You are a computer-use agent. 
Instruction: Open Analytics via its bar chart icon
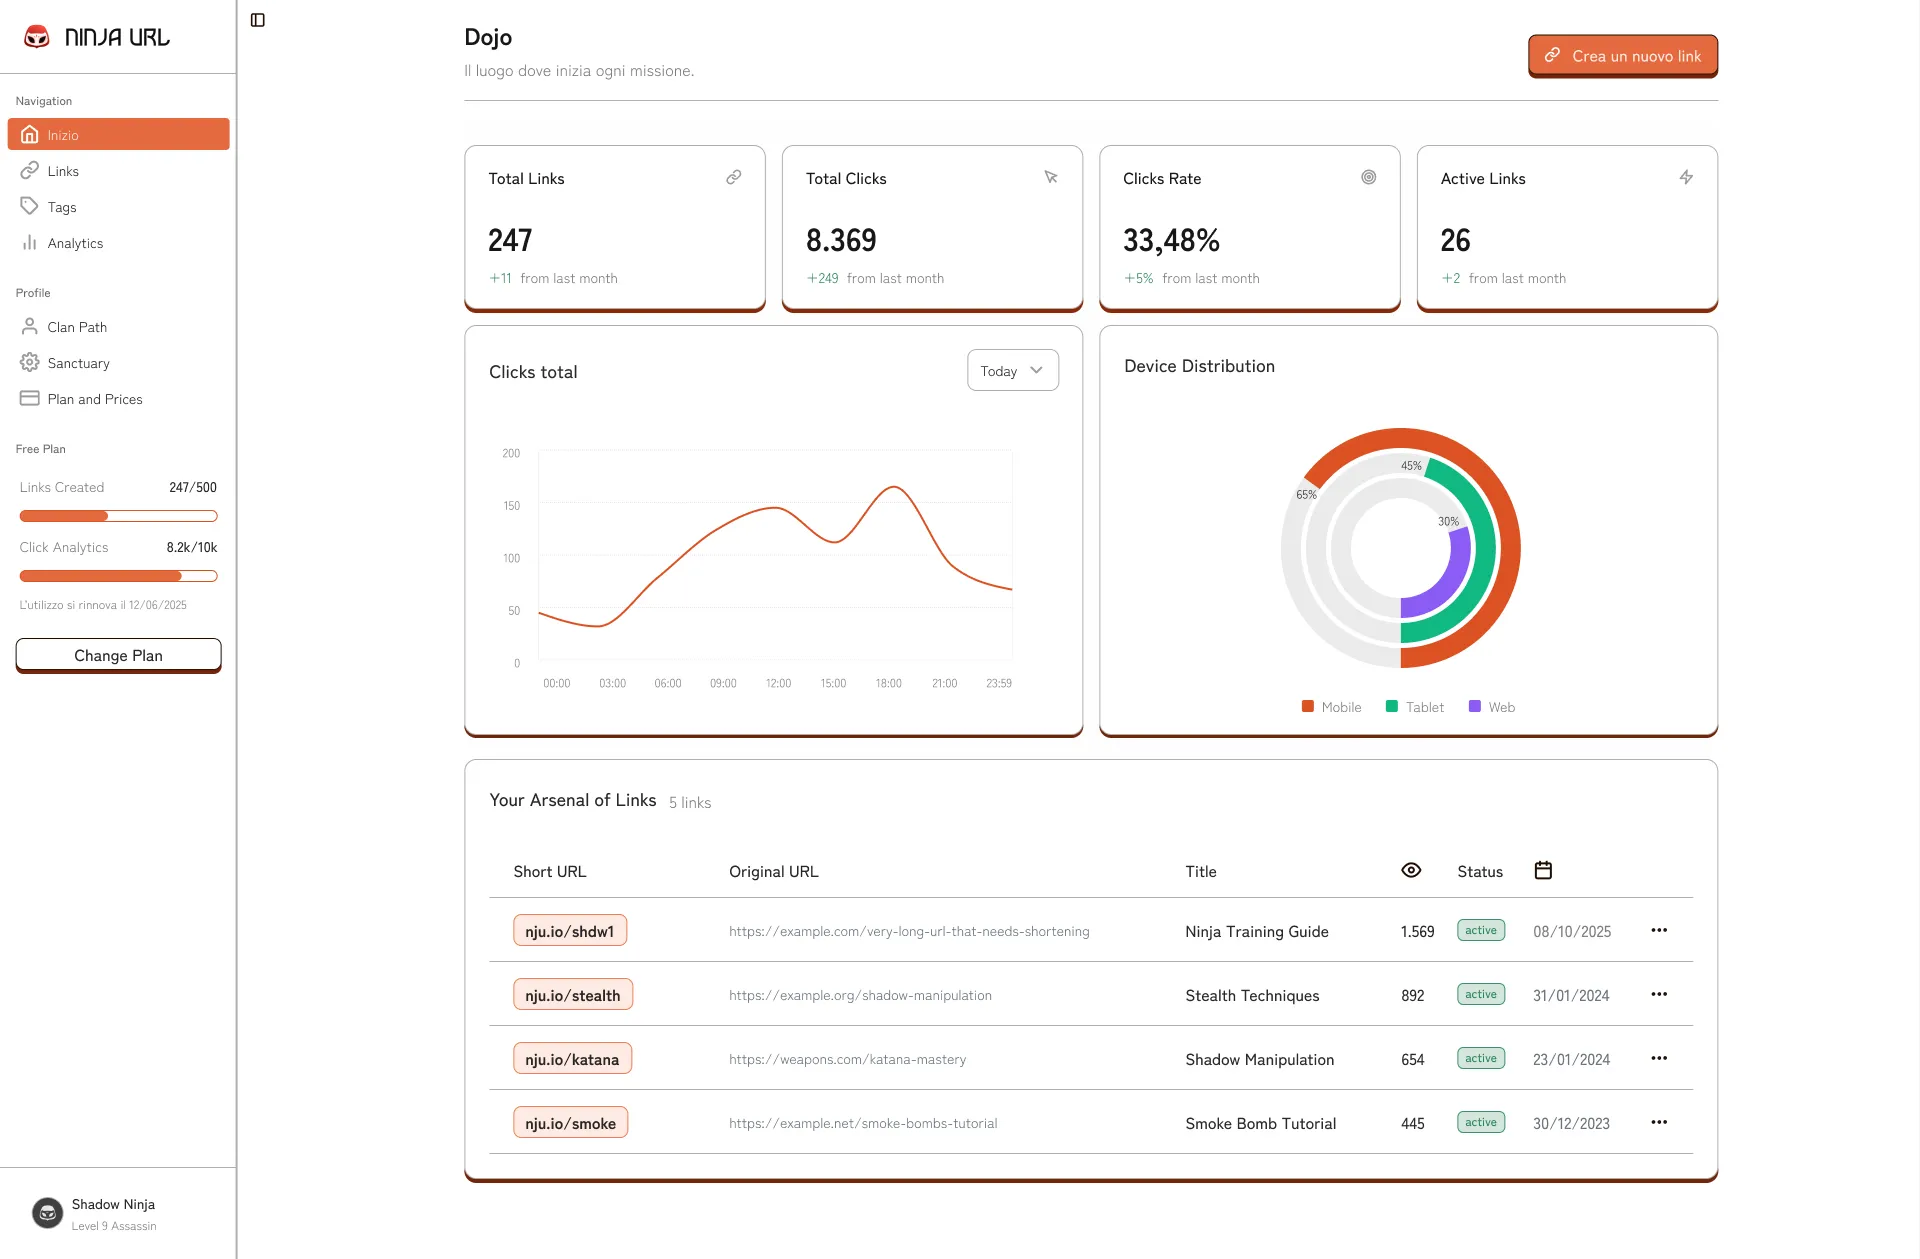tap(30, 242)
